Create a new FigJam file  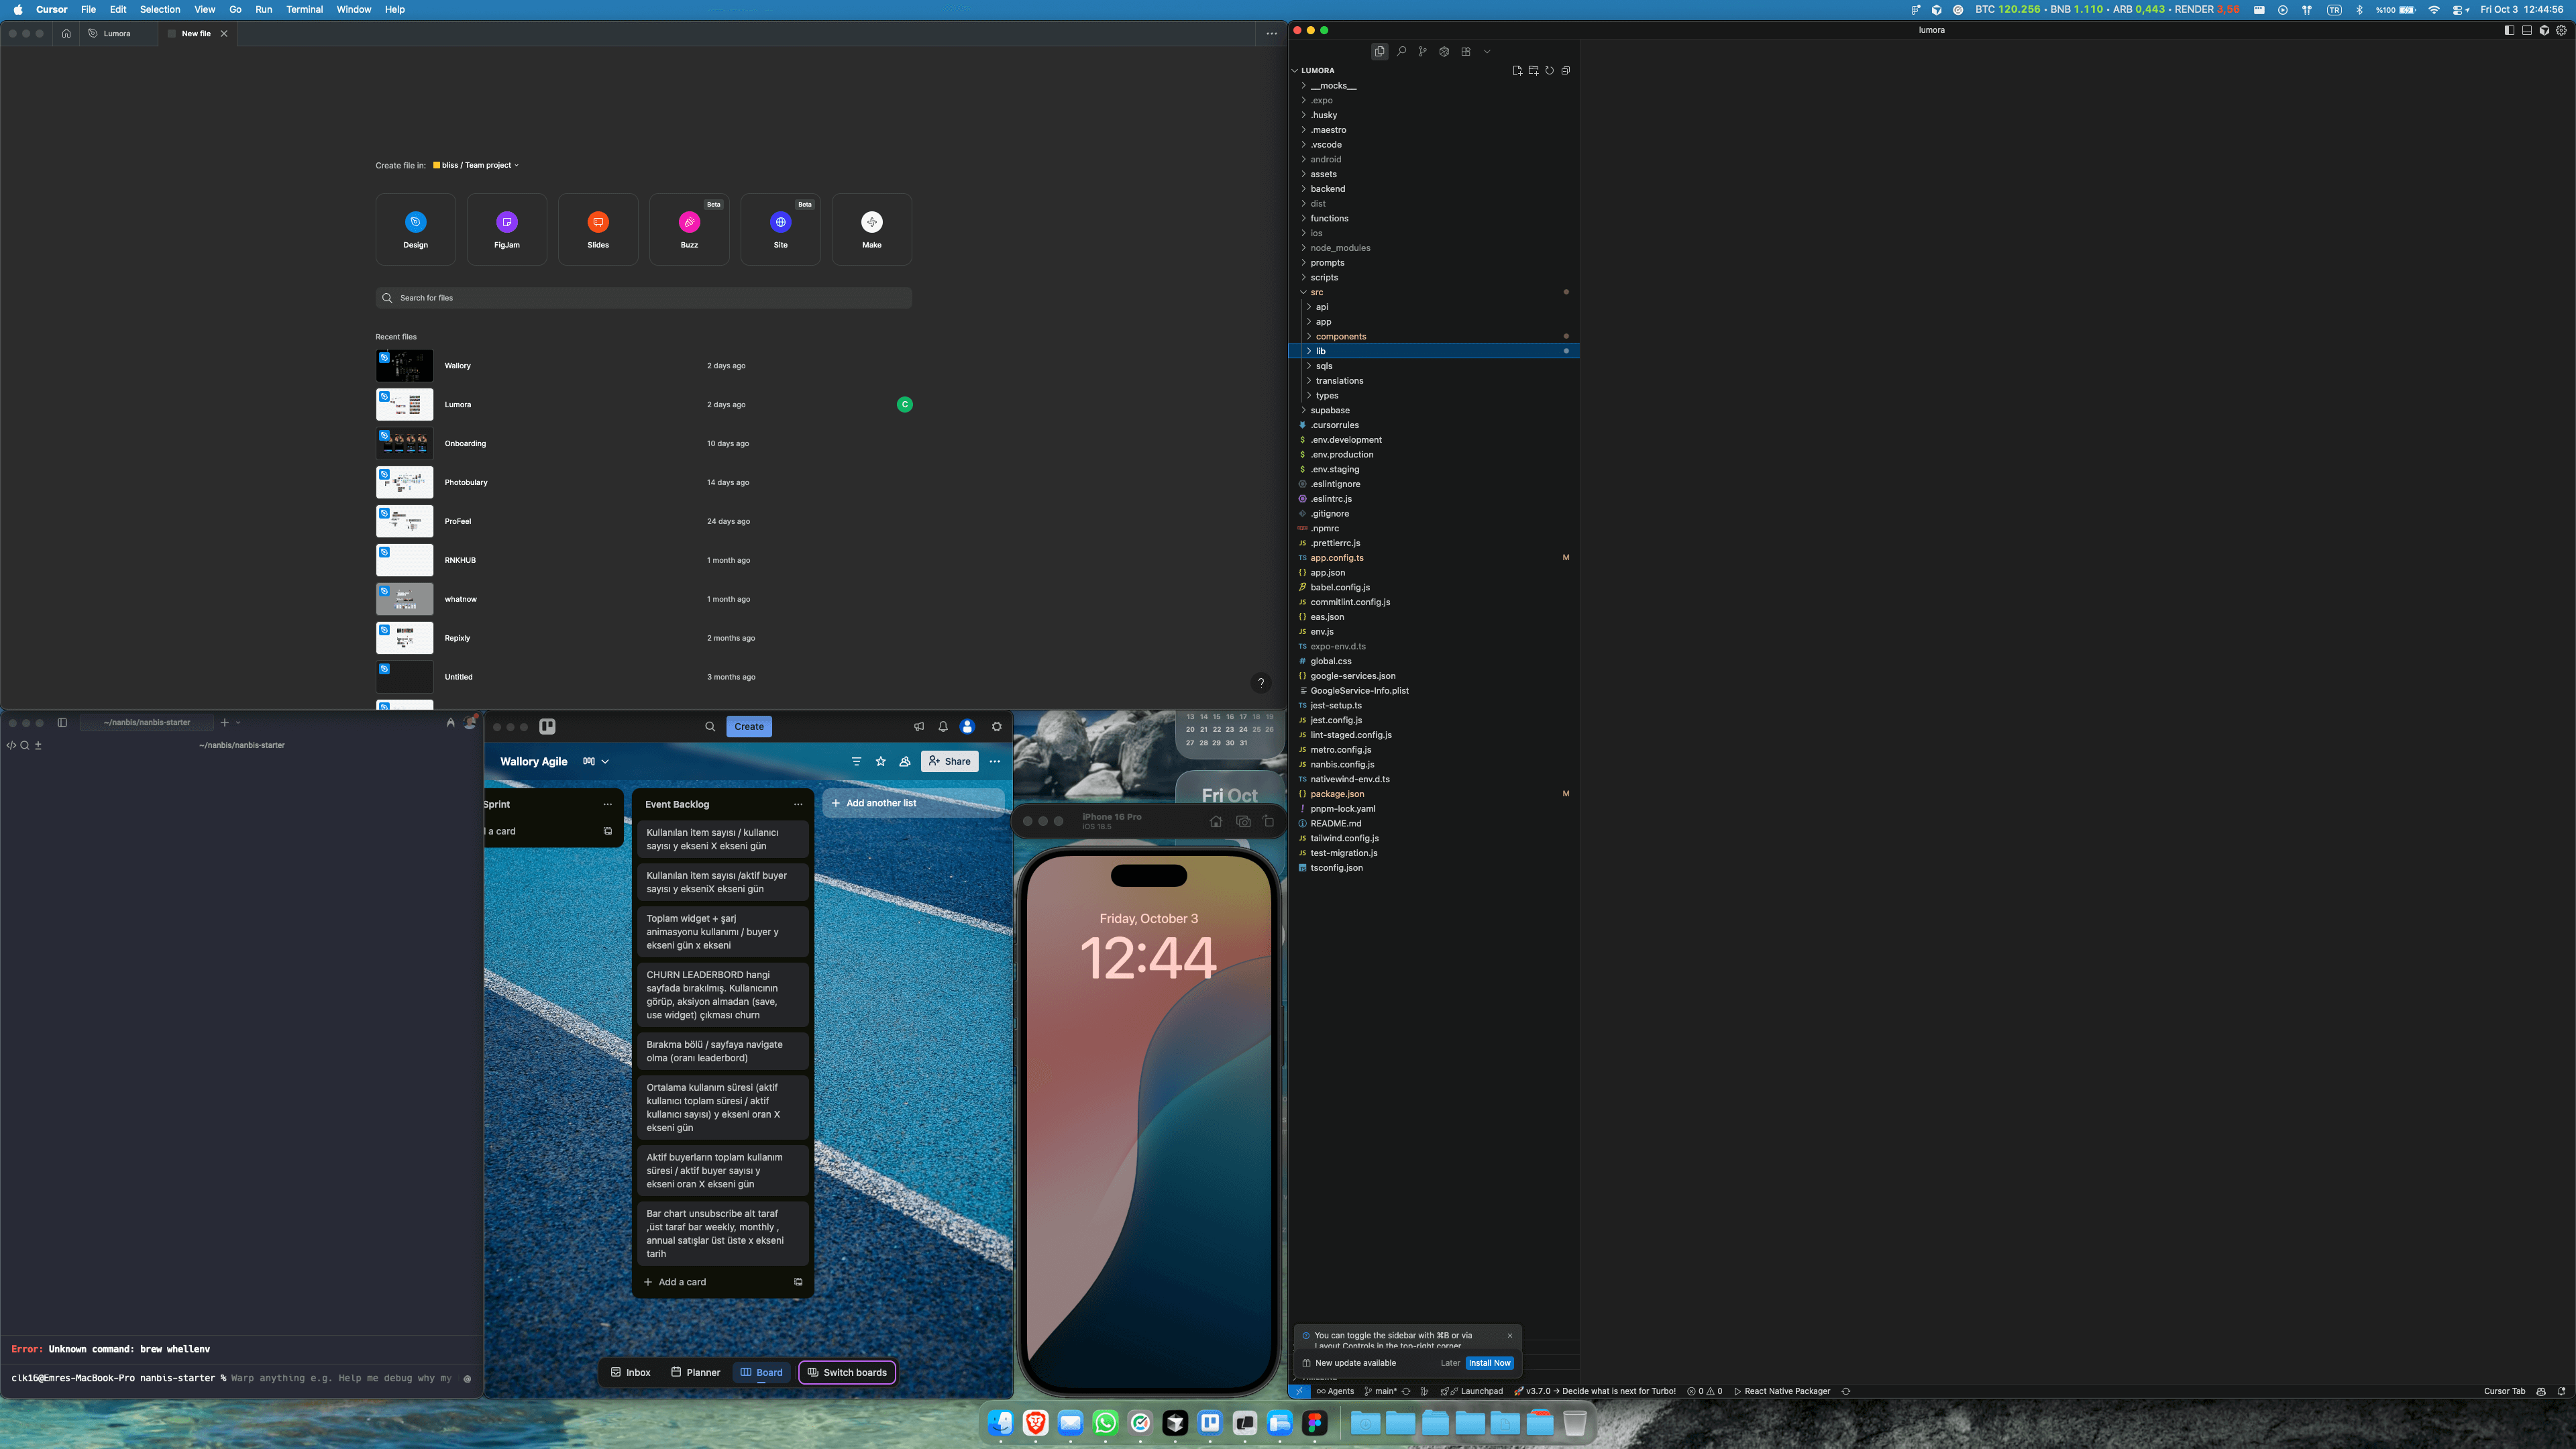coord(507,229)
